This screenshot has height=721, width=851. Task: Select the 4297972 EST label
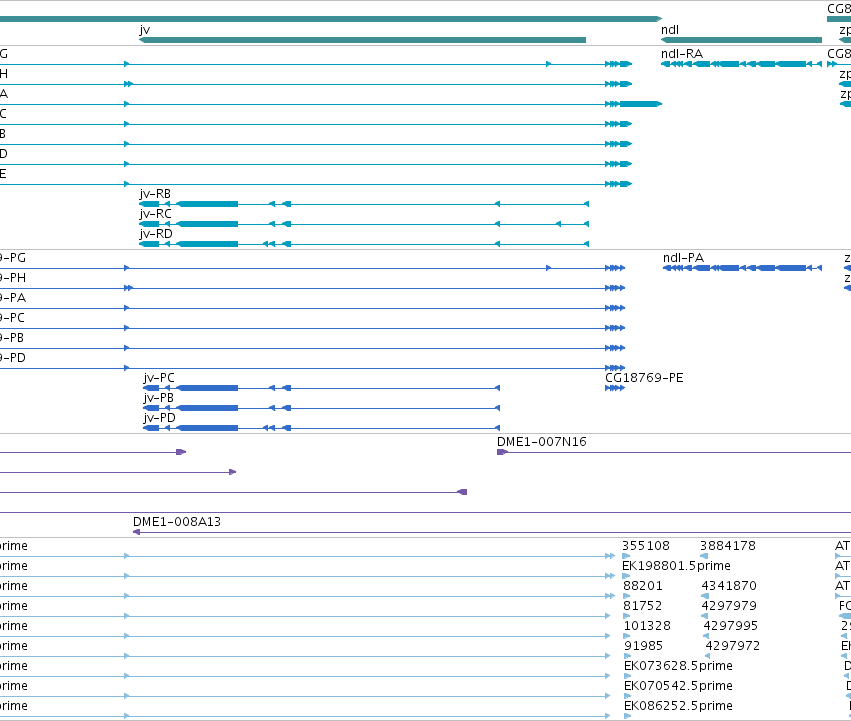(x=733, y=646)
